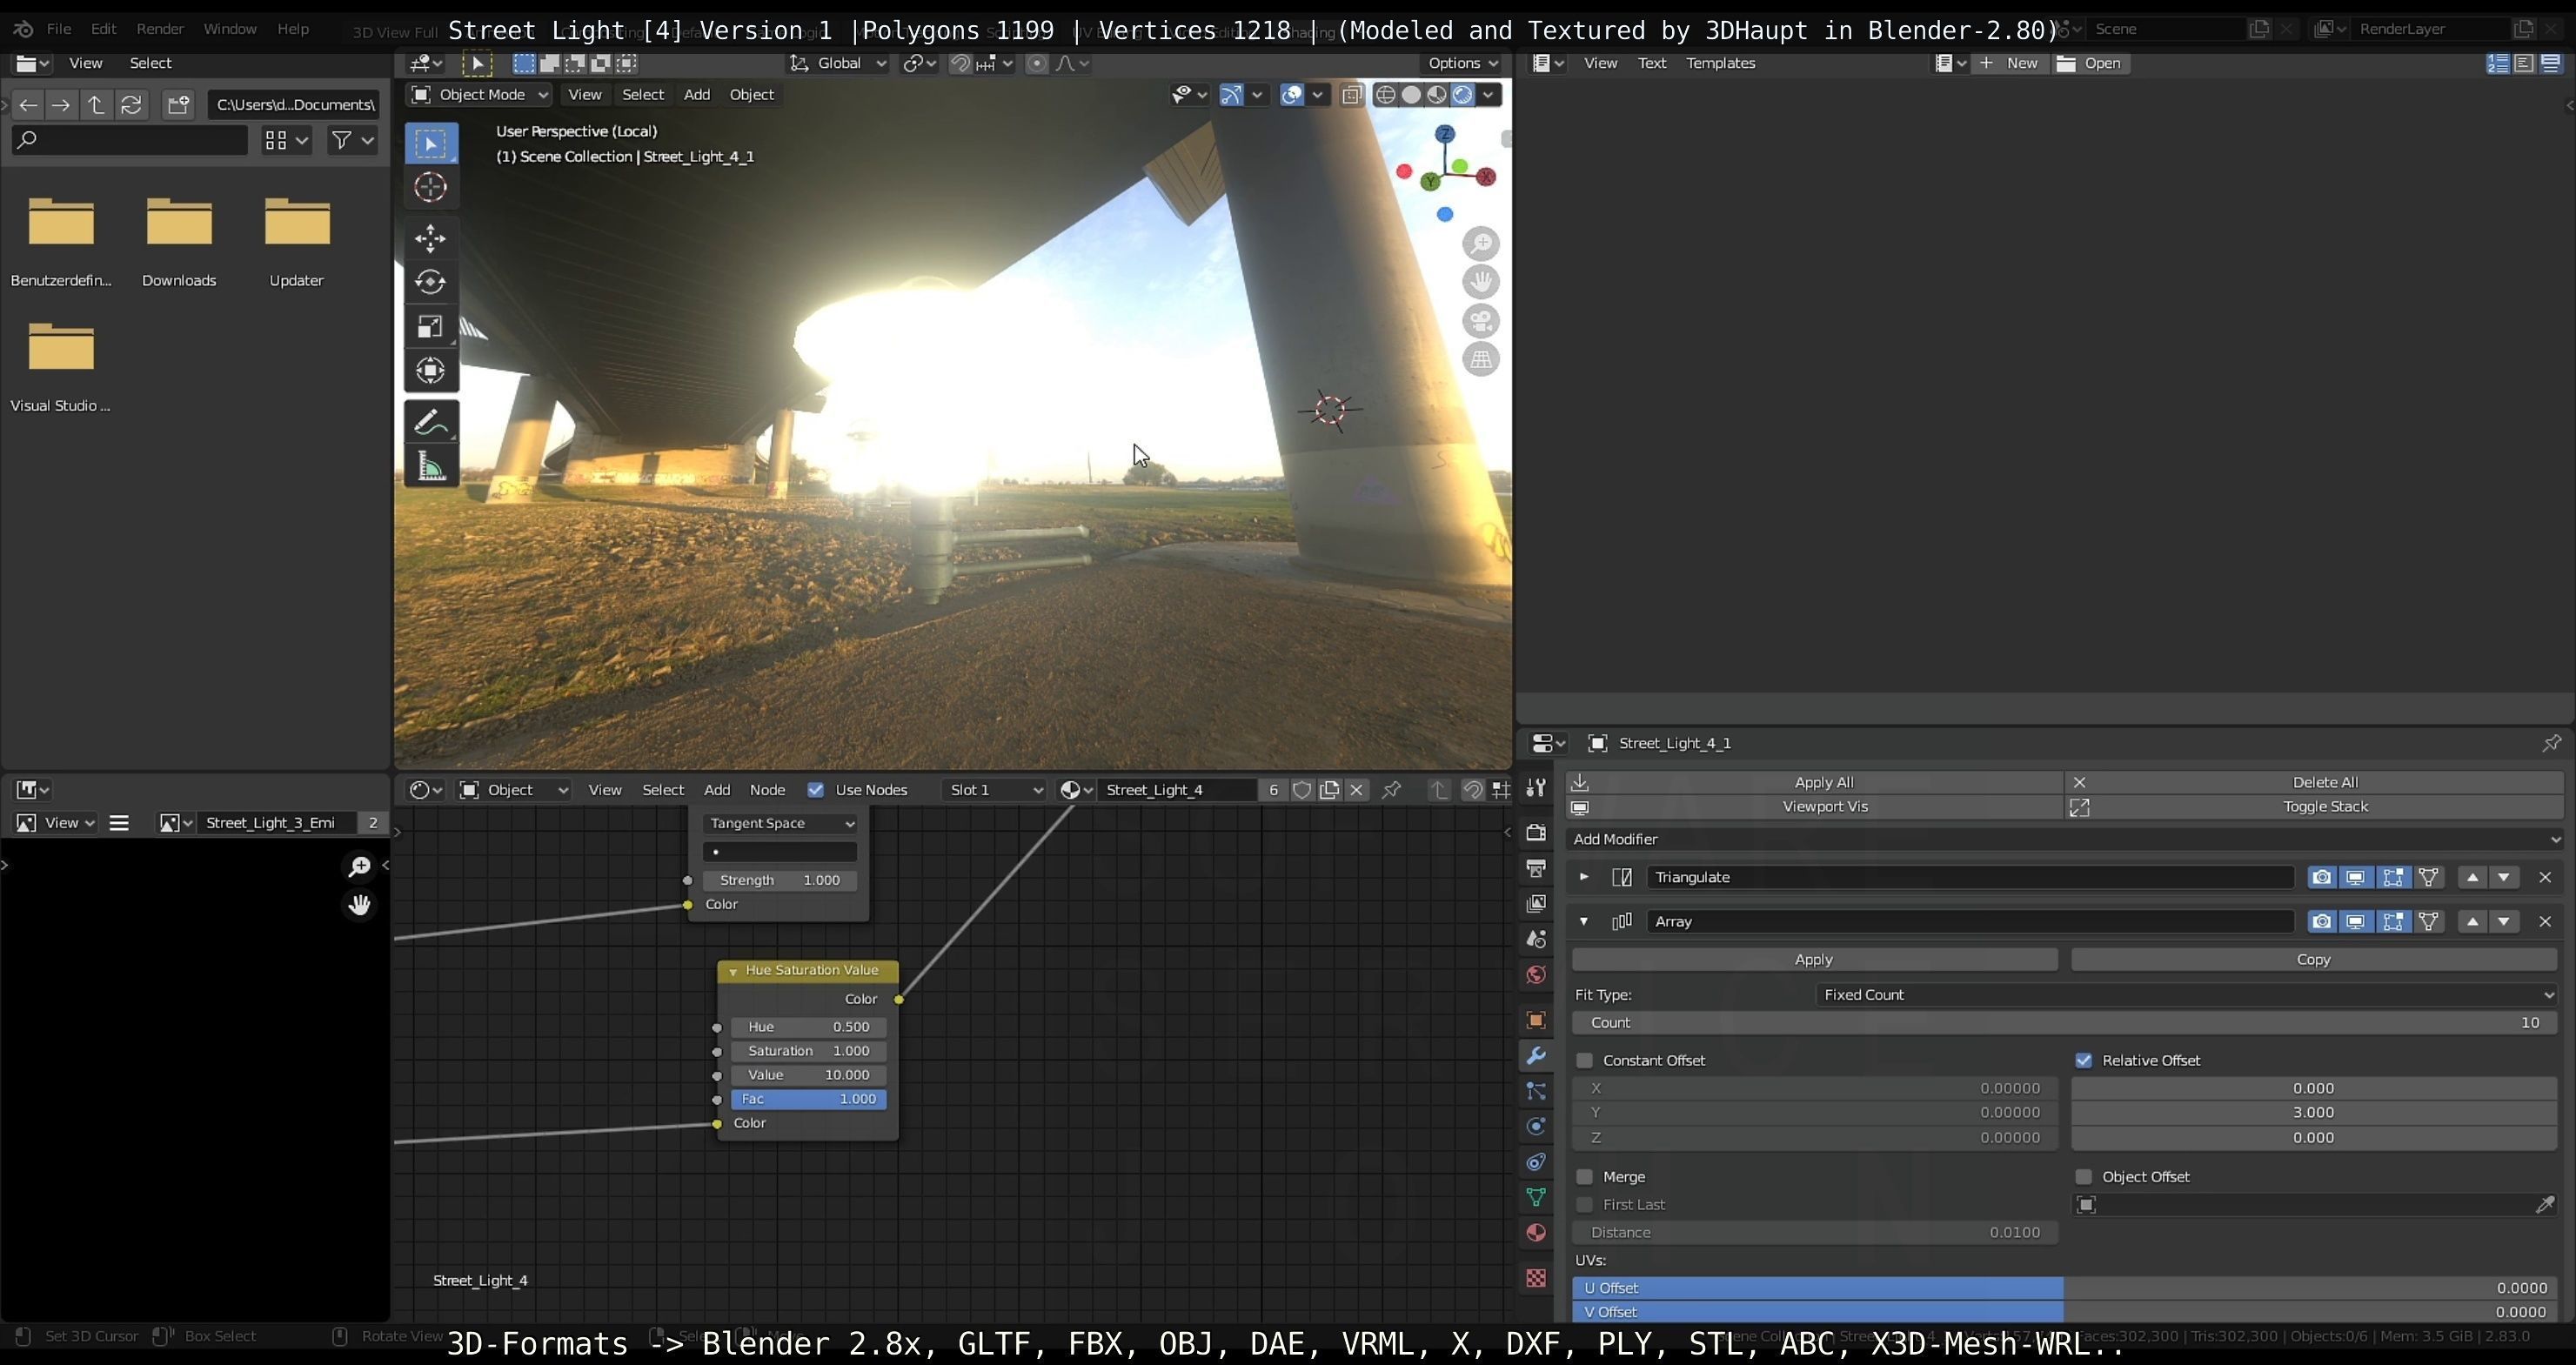Open the Render menu in top bar
The width and height of the screenshot is (2576, 1365).
coord(160,29)
